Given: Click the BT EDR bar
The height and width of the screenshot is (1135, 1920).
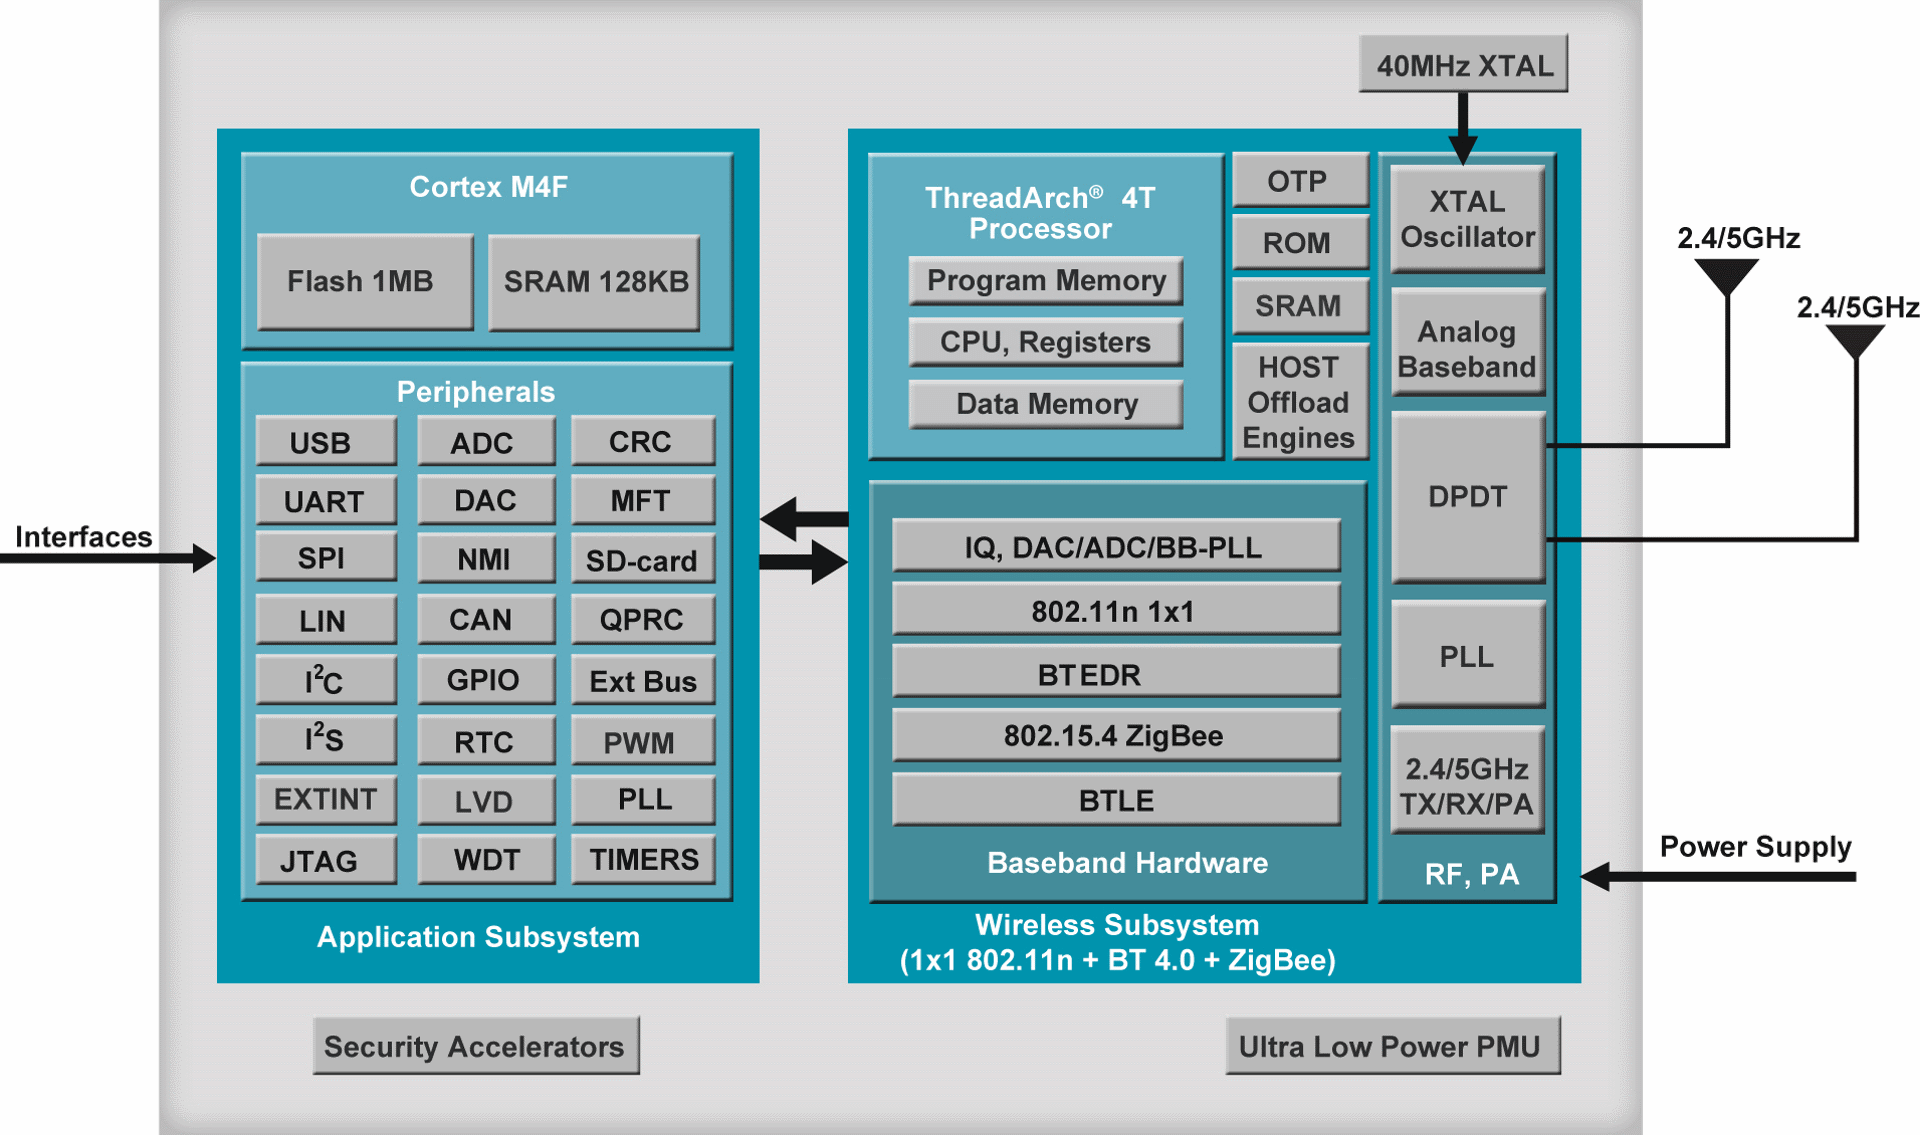Looking at the screenshot, I should point(1116,673).
